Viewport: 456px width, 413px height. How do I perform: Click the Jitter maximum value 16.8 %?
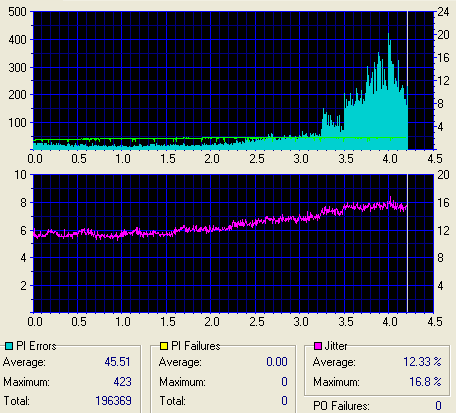tap(425, 382)
